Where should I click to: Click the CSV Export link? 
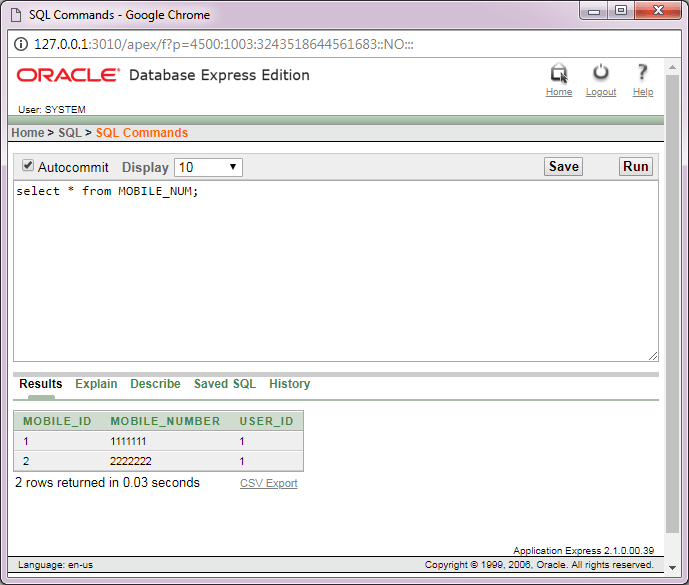click(x=268, y=483)
